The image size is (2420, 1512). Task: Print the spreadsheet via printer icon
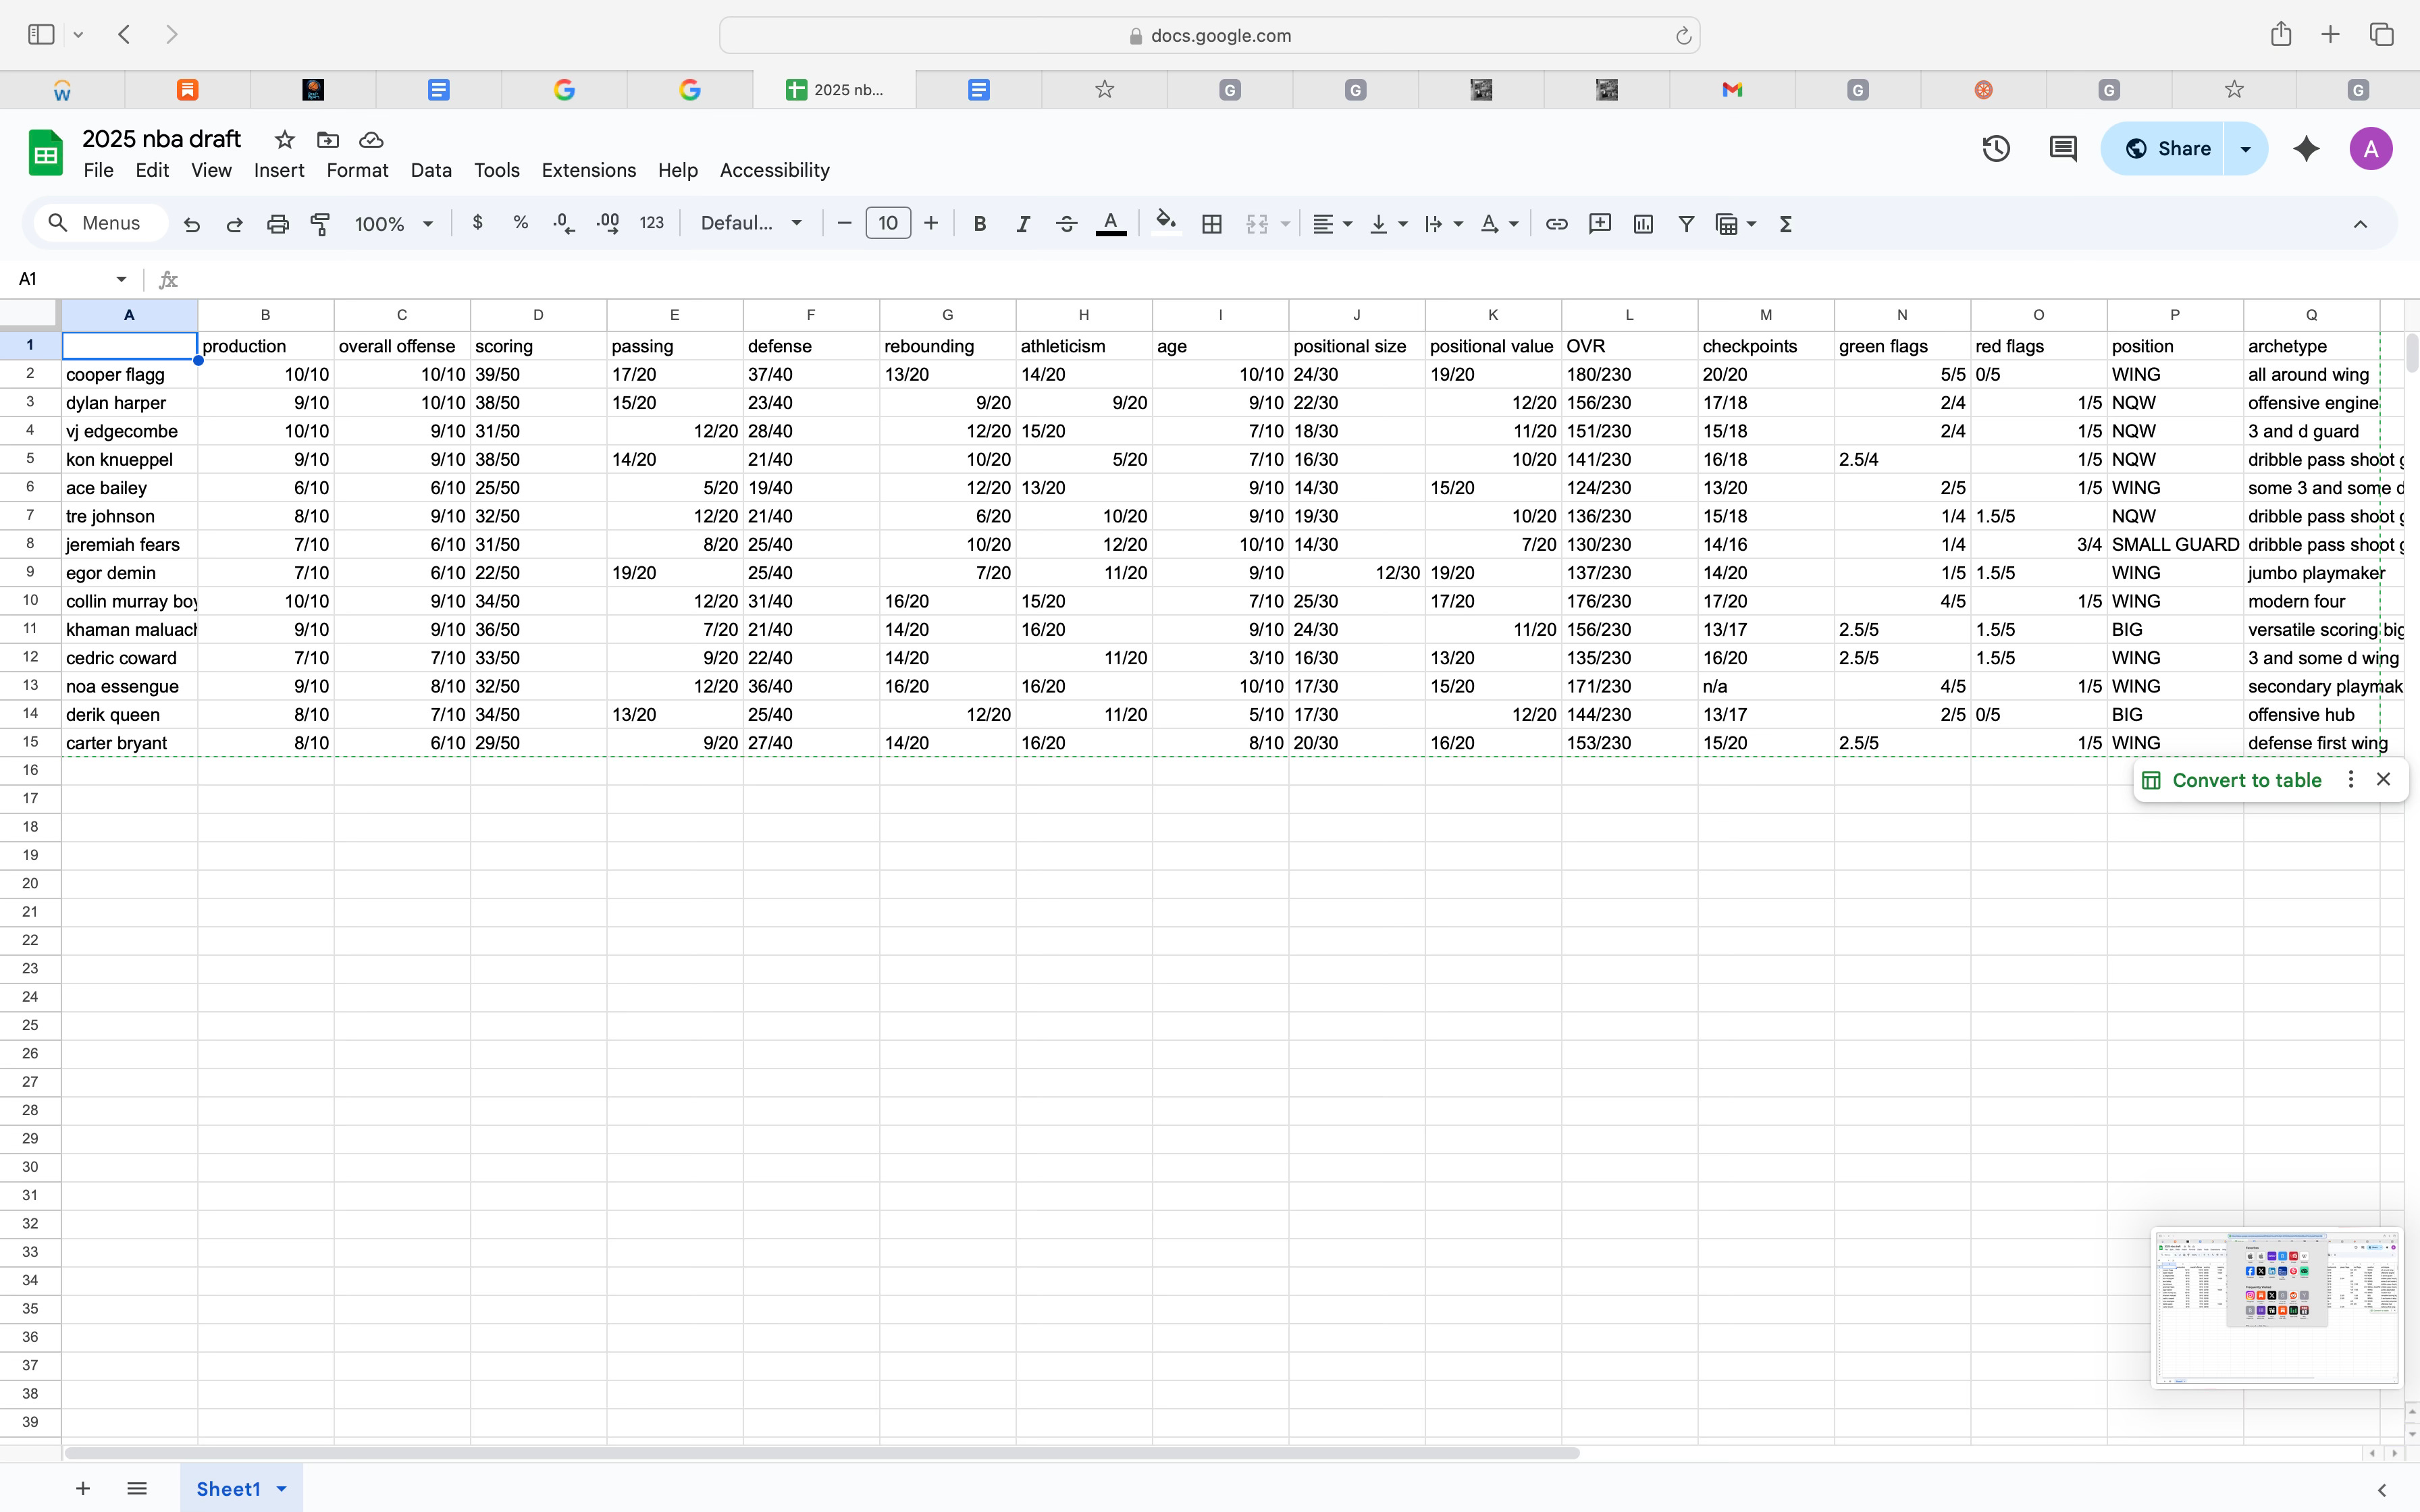point(278,224)
